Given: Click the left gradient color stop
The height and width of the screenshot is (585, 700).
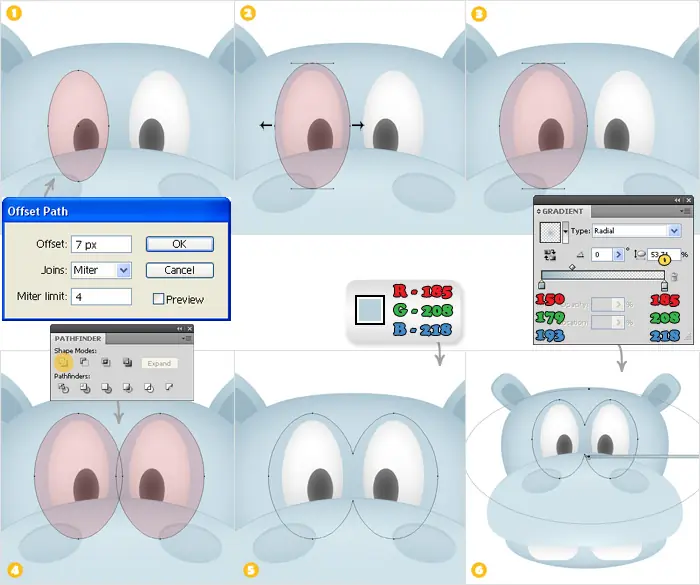Looking at the screenshot, I should coord(542,285).
